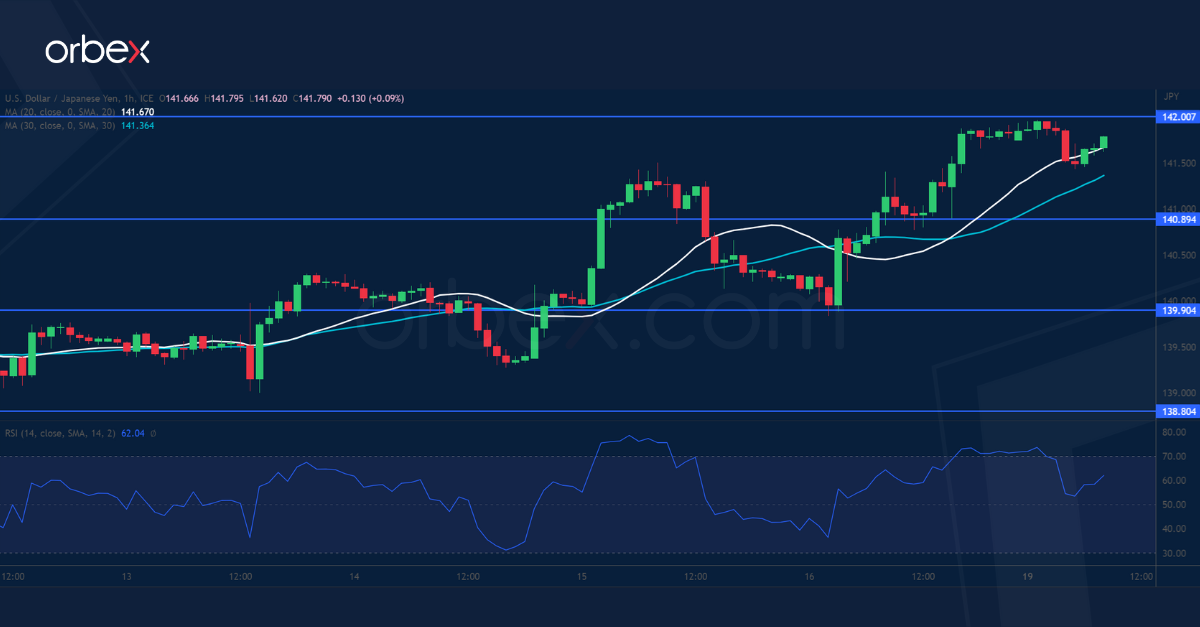Select the change value +0.130 (+0.09%)
The image size is (1200, 627).
(x=369, y=99)
